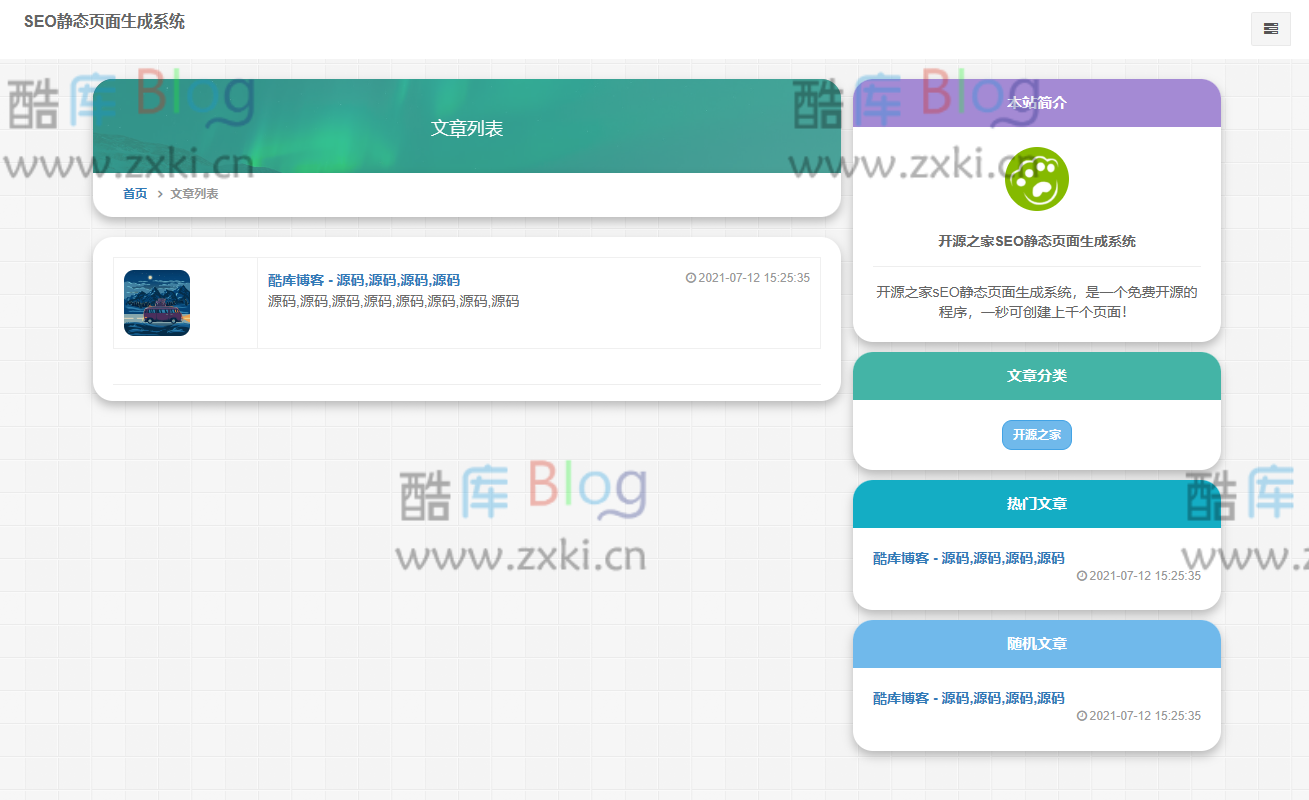Click the green paw logo icon
Viewport: 1309px width, 800px height.
[x=1036, y=179]
